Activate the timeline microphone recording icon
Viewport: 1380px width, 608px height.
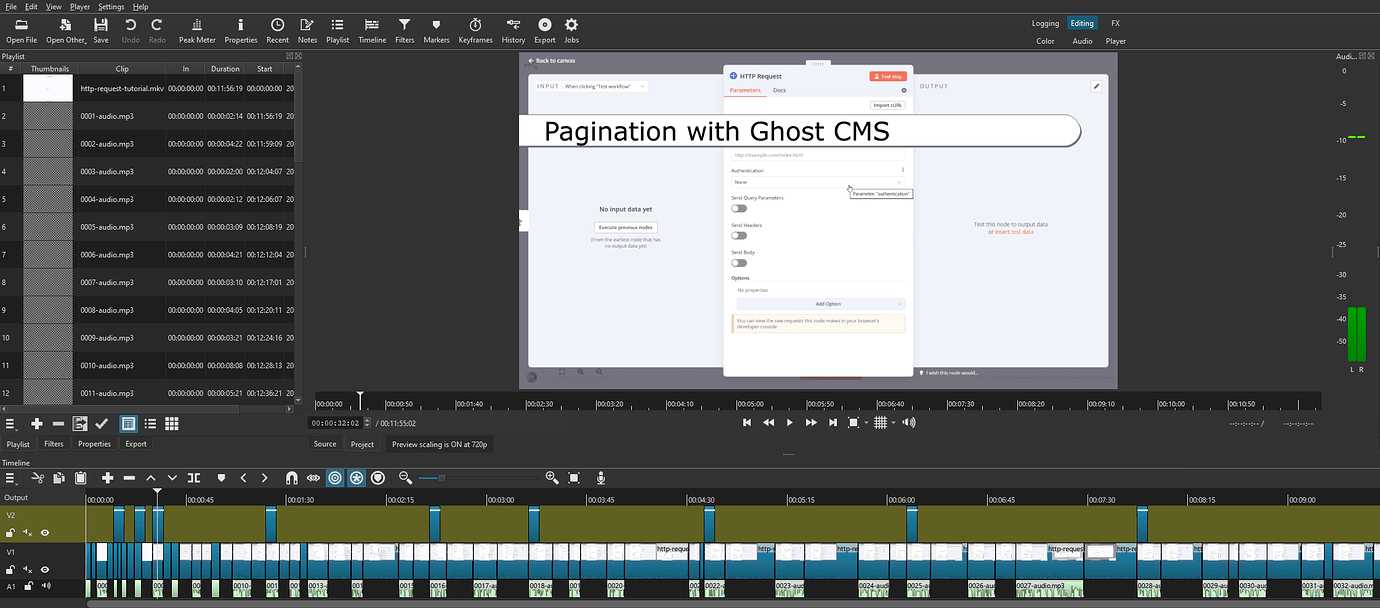point(601,478)
